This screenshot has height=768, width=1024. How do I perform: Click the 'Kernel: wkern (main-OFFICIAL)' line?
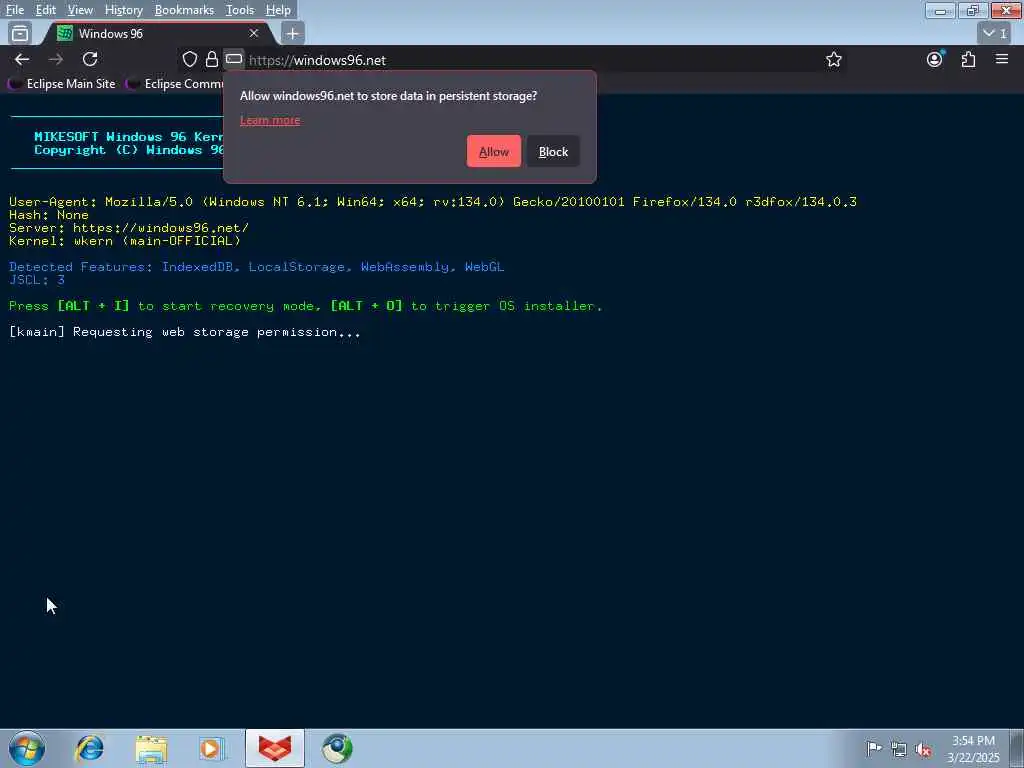[125, 241]
